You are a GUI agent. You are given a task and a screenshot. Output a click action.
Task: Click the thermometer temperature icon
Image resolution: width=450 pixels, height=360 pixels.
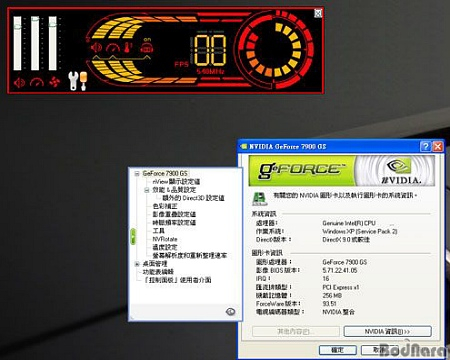pyautogui.click(x=128, y=47)
